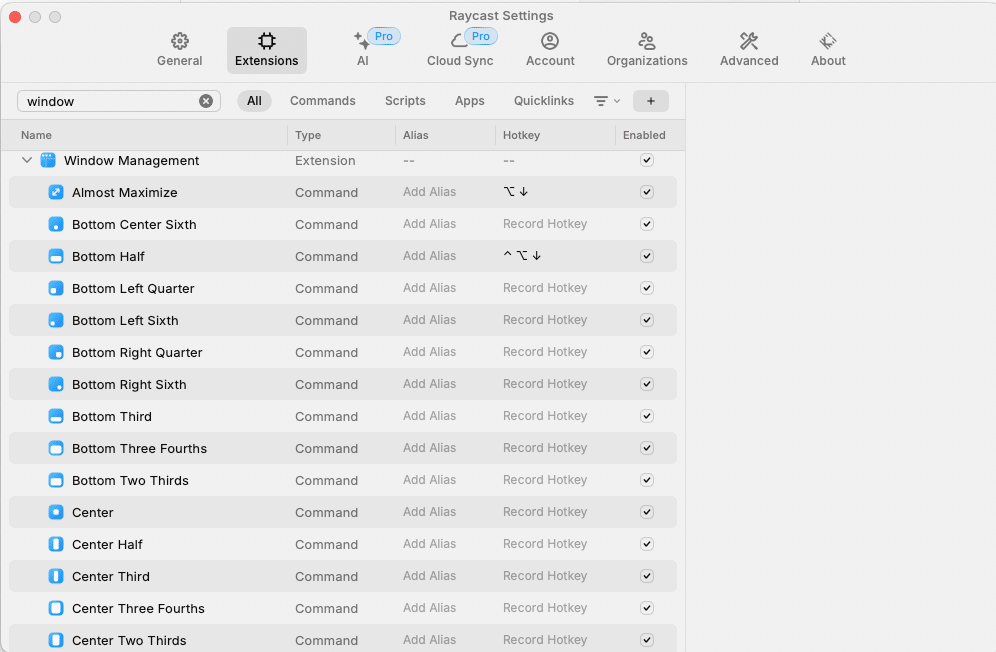Click the Center command icon
Screen dimensions: 996x652
56,512
